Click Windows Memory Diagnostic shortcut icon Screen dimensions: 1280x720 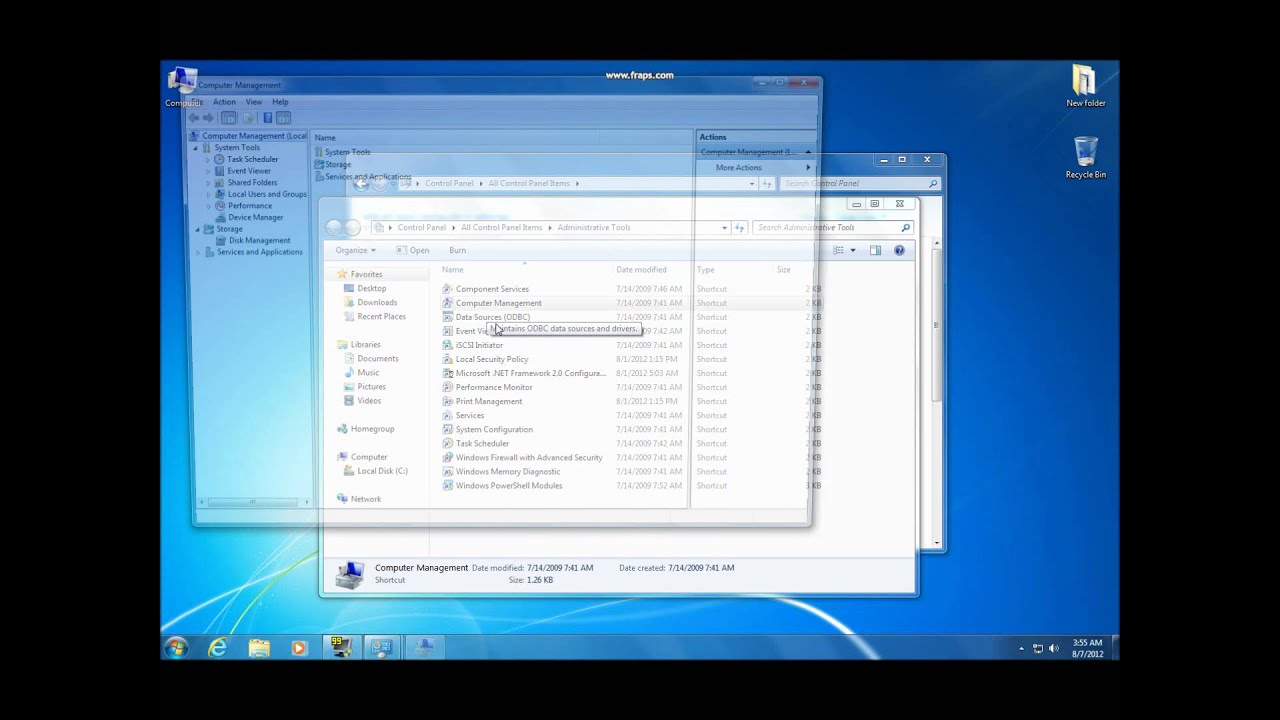point(447,471)
